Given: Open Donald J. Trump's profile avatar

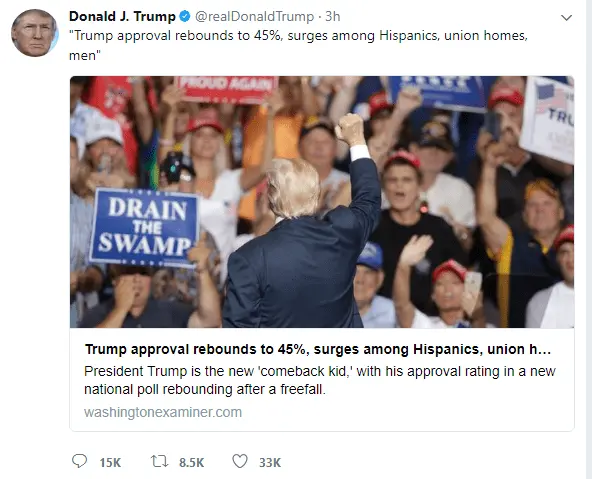Looking at the screenshot, I should pyautogui.click(x=34, y=33).
